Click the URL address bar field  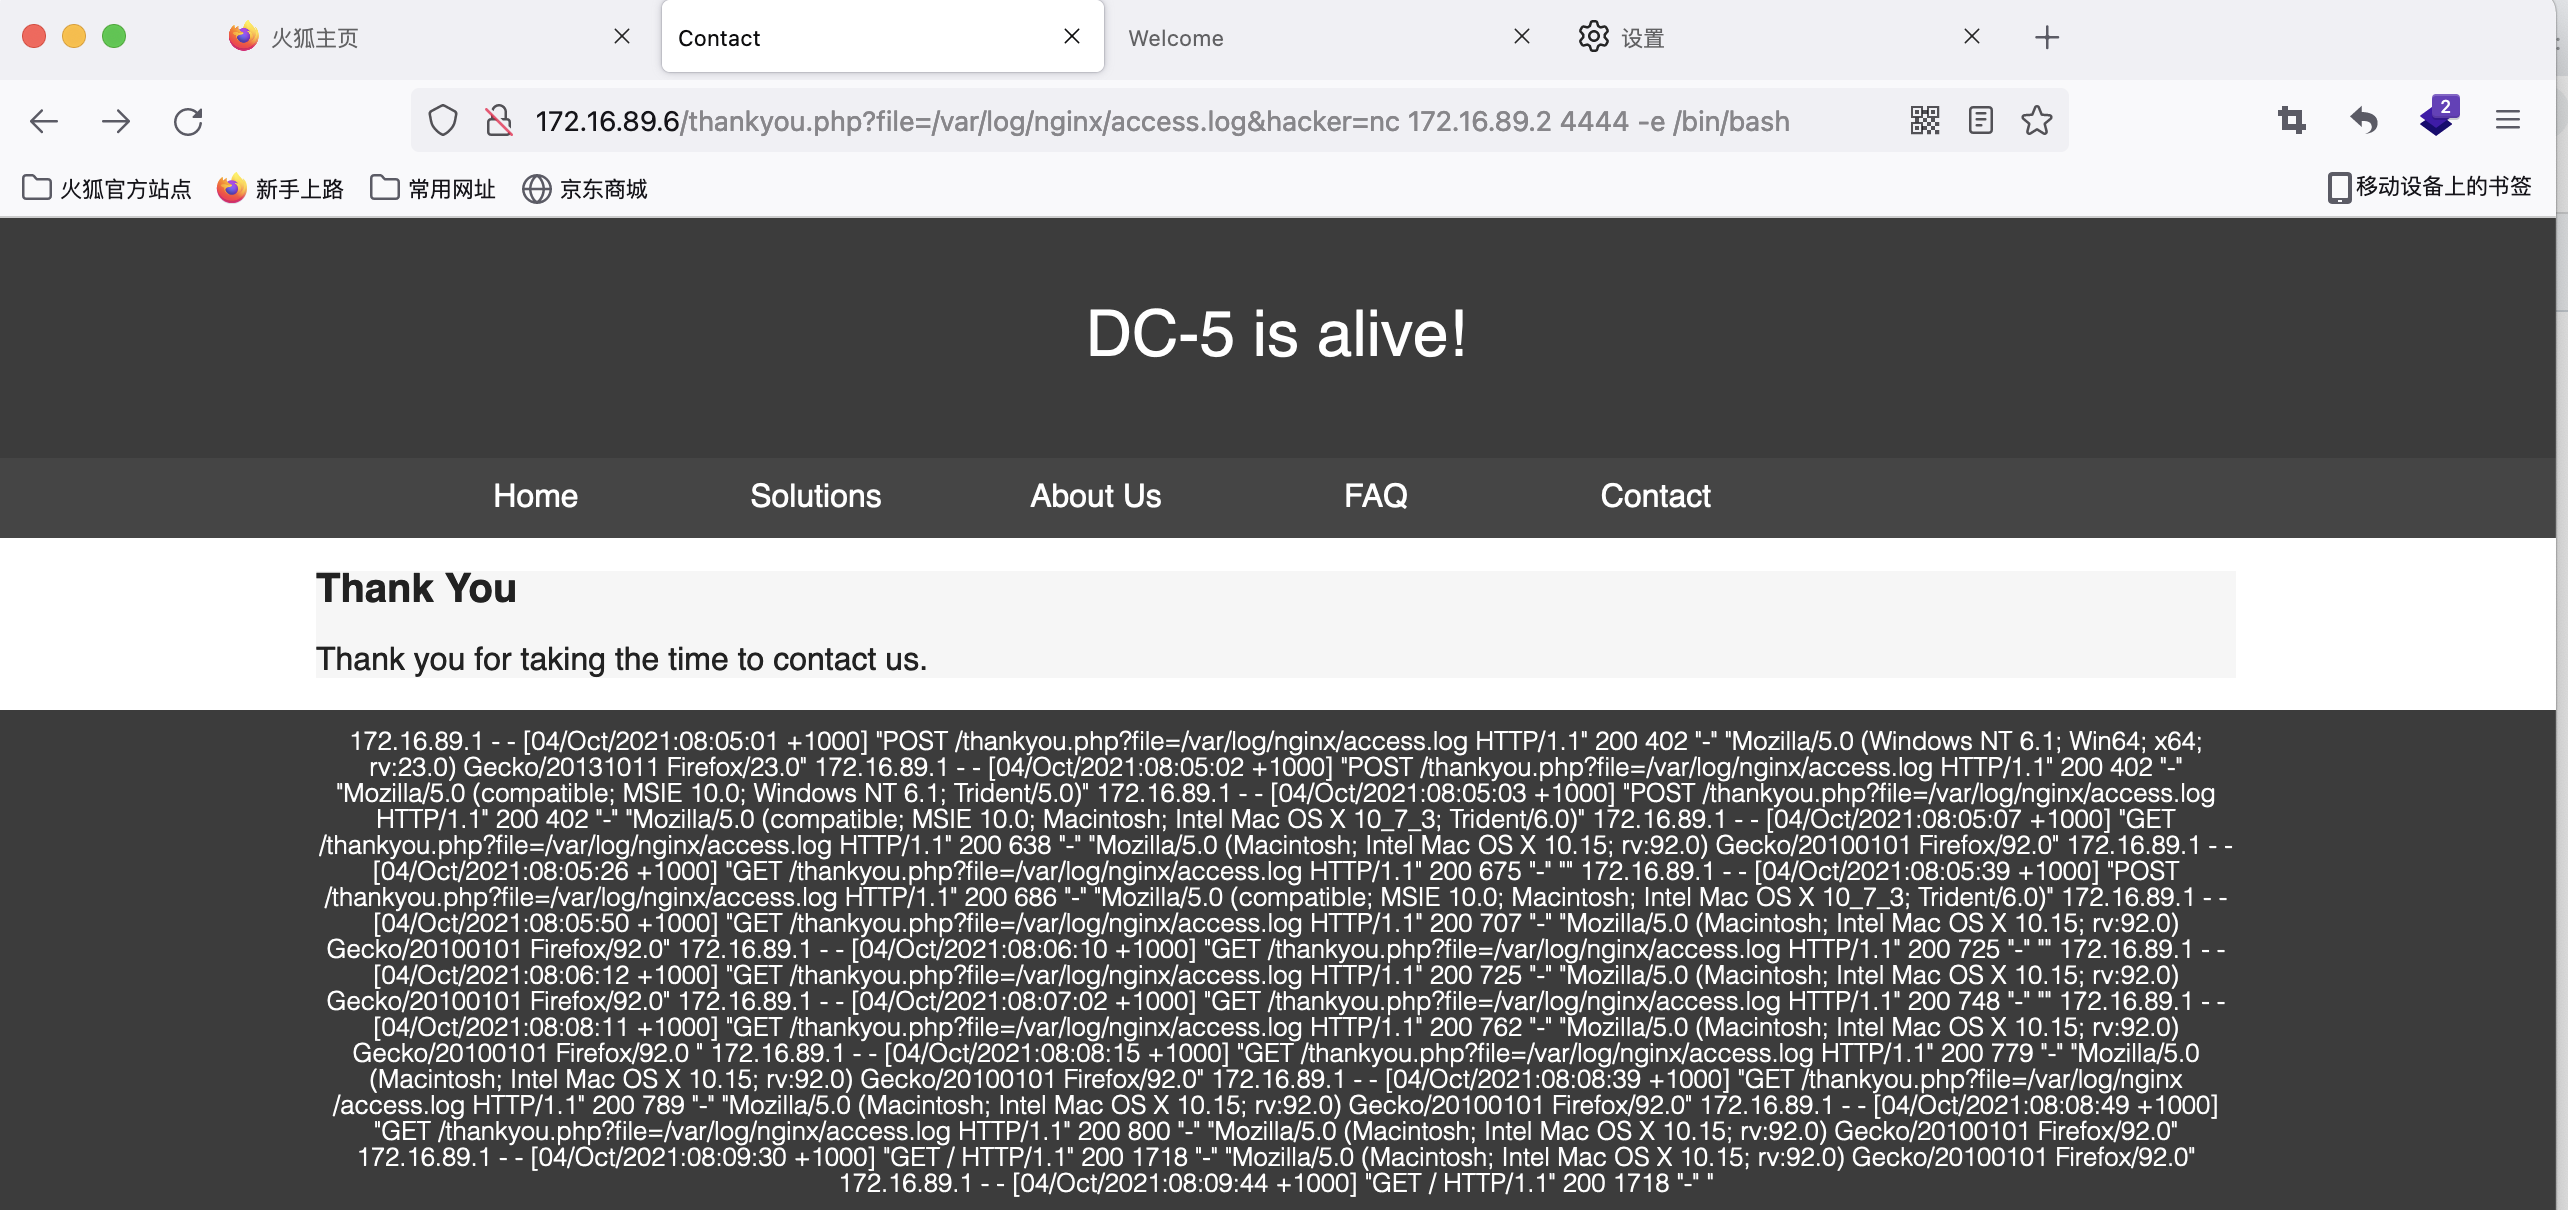[1160, 121]
